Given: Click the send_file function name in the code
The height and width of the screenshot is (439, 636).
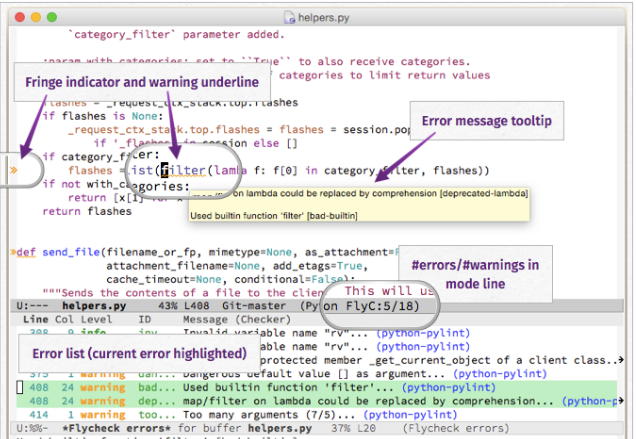Looking at the screenshot, I should coord(71,252).
